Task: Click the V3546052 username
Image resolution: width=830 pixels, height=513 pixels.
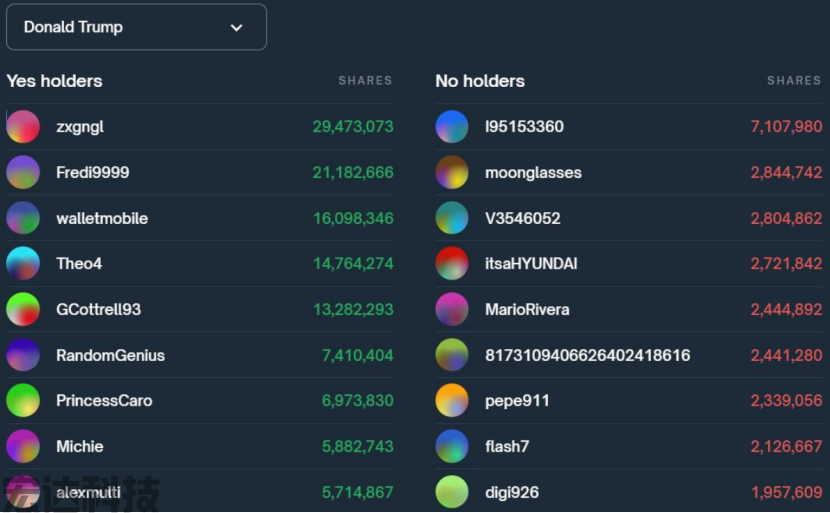Action: pos(522,218)
